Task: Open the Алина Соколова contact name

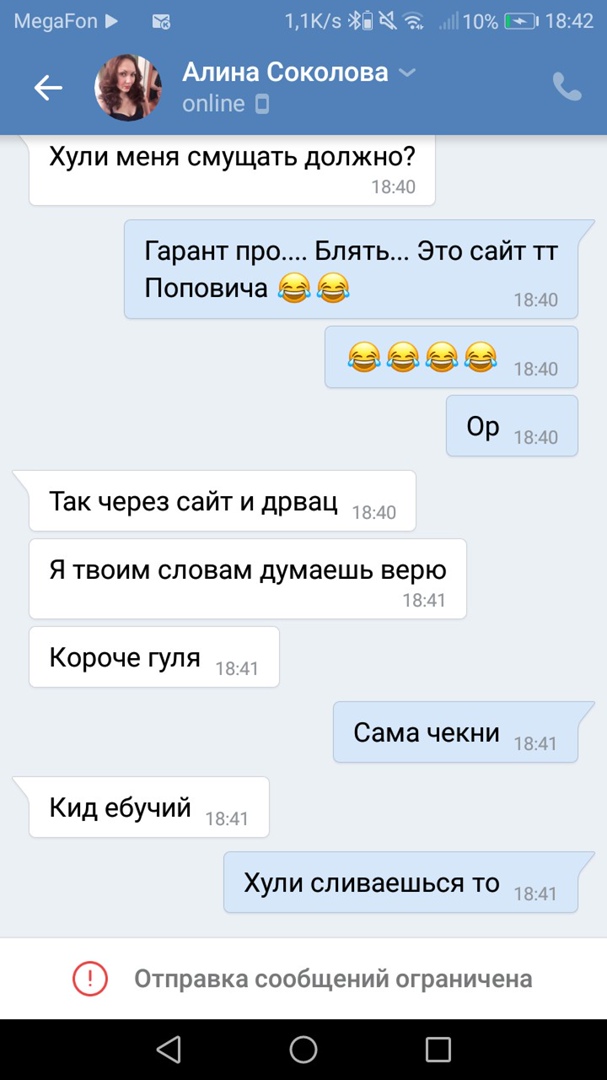Action: click(x=285, y=72)
